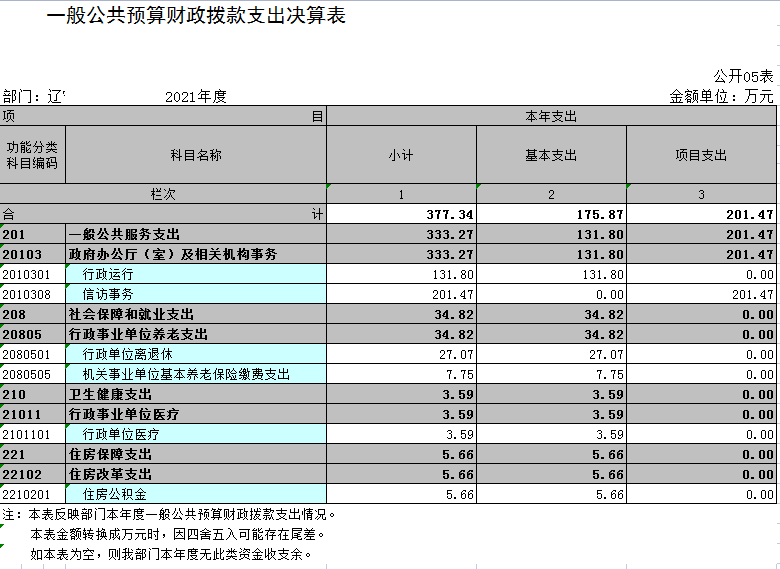The height and width of the screenshot is (569, 780).
Task: Click 行政运行 project expenditure 0.00
Action: pos(701,274)
